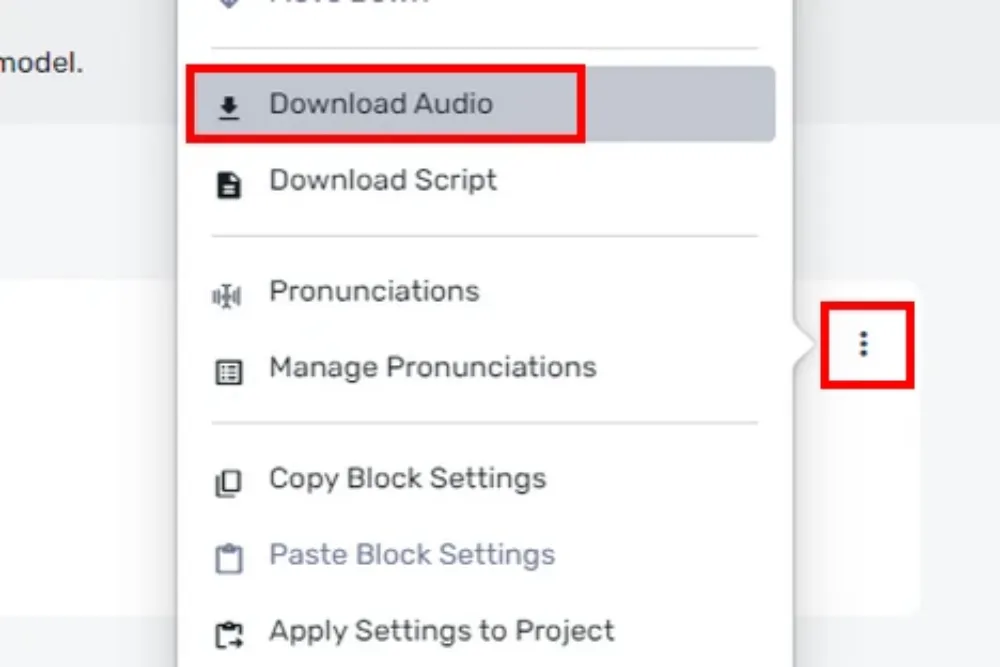The width and height of the screenshot is (1000, 667).
Task: Open the Pronunciations option
Action: tap(374, 291)
